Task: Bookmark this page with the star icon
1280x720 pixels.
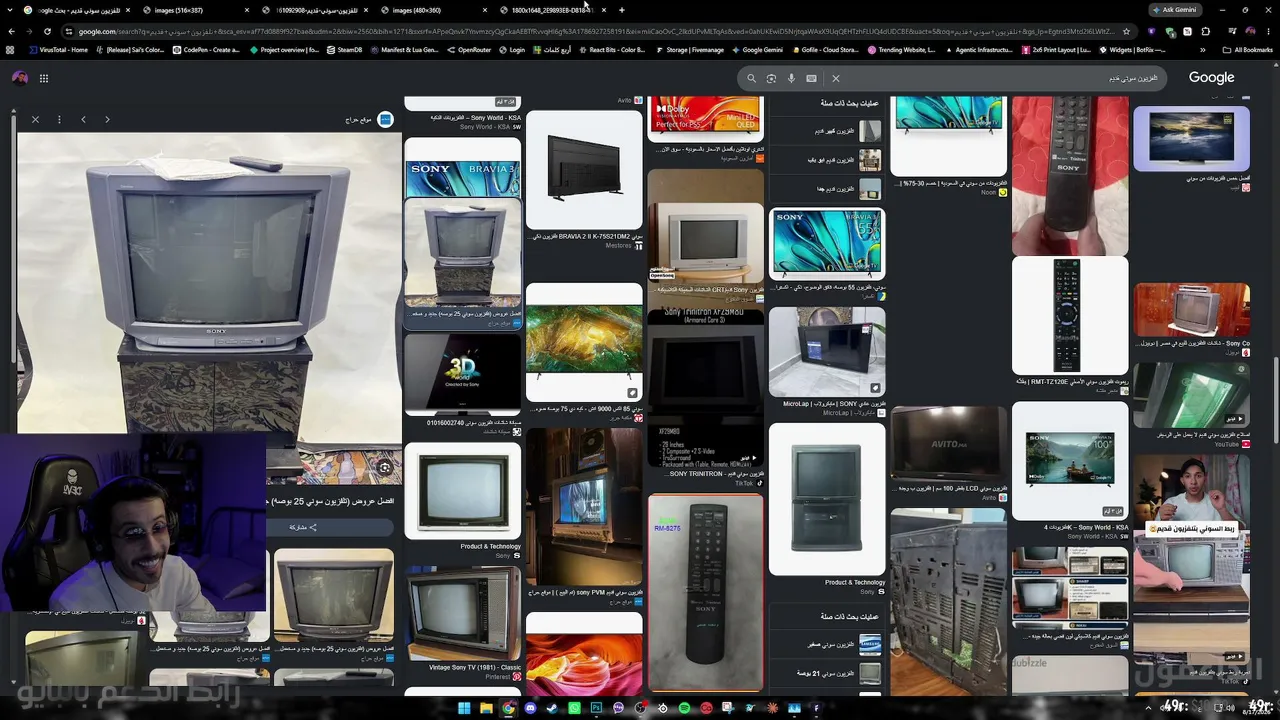Action: pos(1126,31)
